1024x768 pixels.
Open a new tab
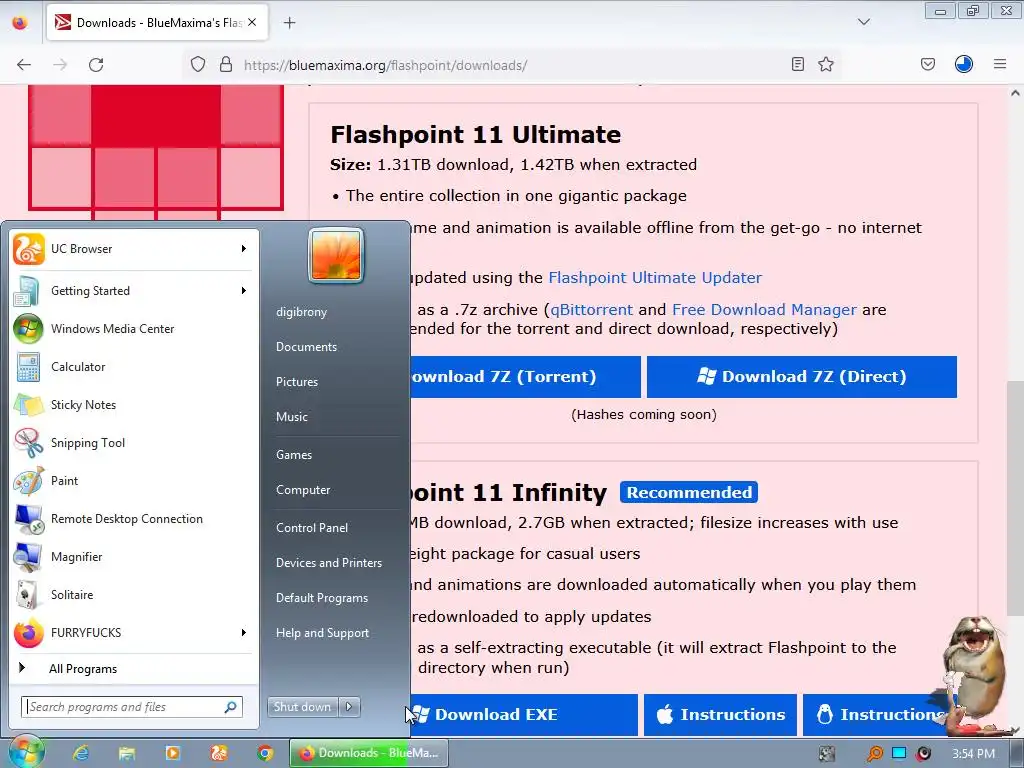pyautogui.click(x=289, y=23)
